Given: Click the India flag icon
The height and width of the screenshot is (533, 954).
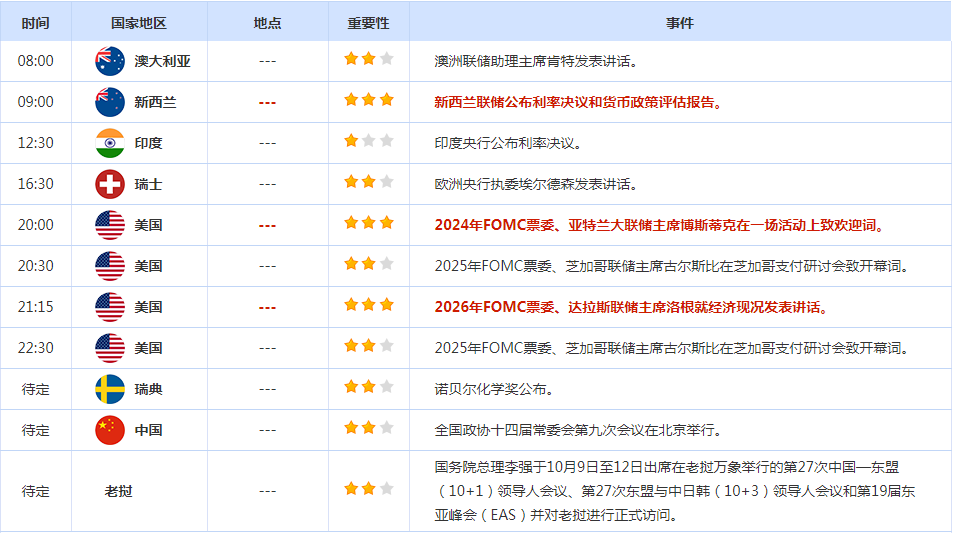Looking at the screenshot, I should (110, 143).
